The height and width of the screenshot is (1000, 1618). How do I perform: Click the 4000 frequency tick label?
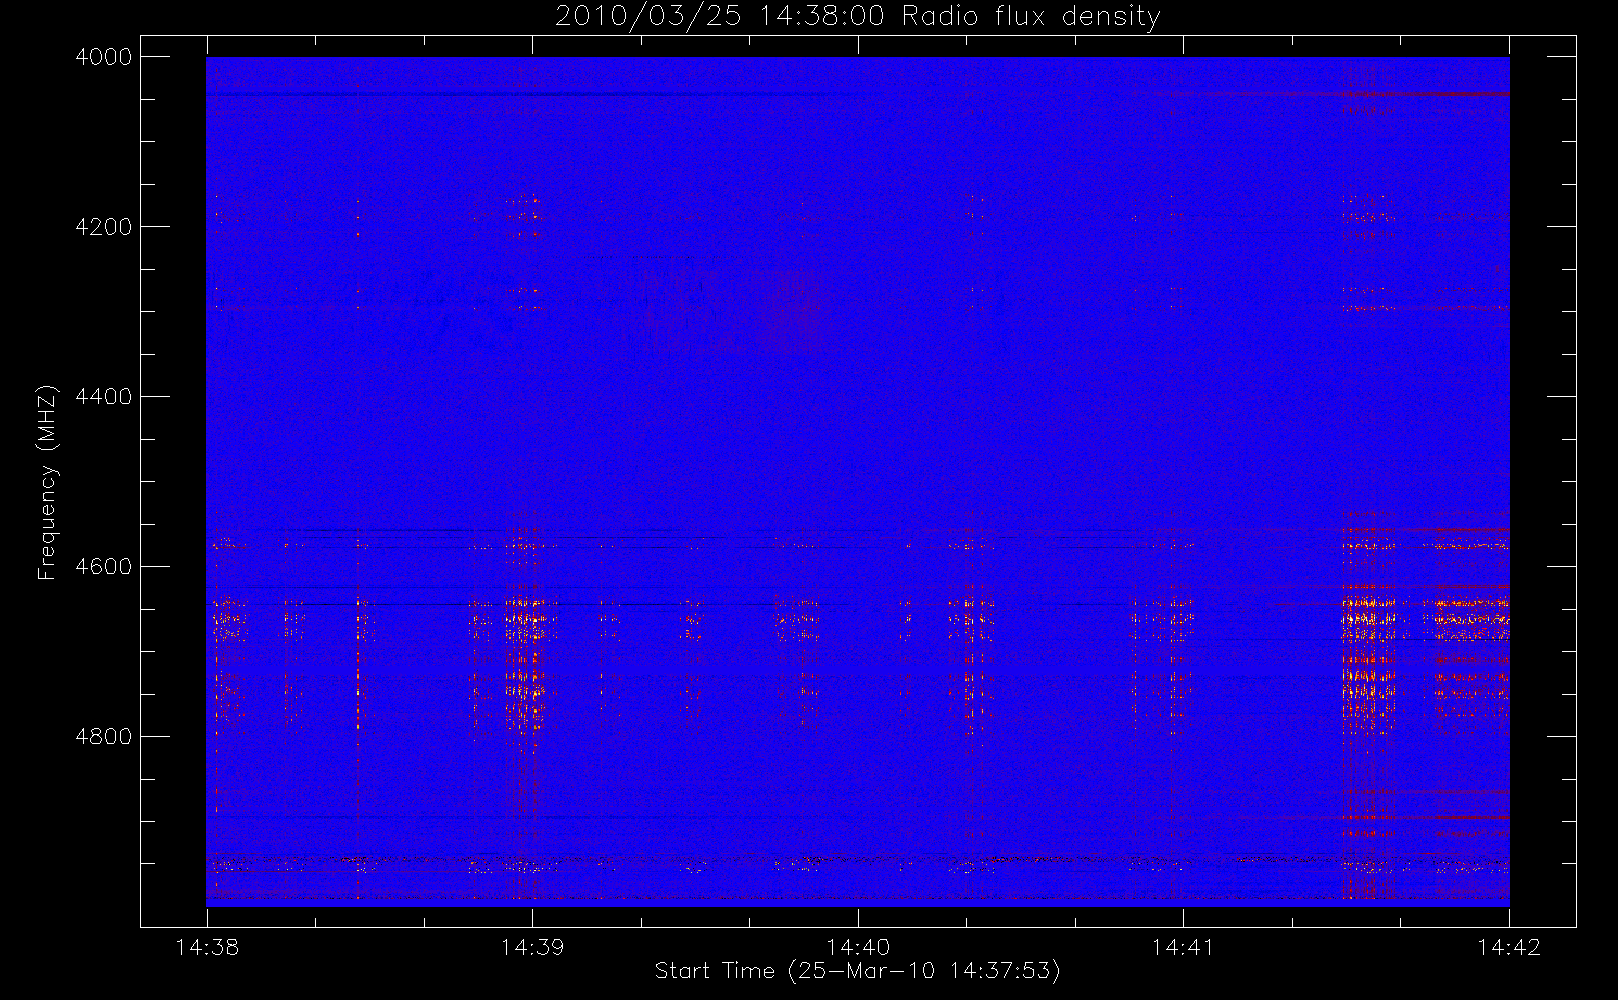(104, 57)
